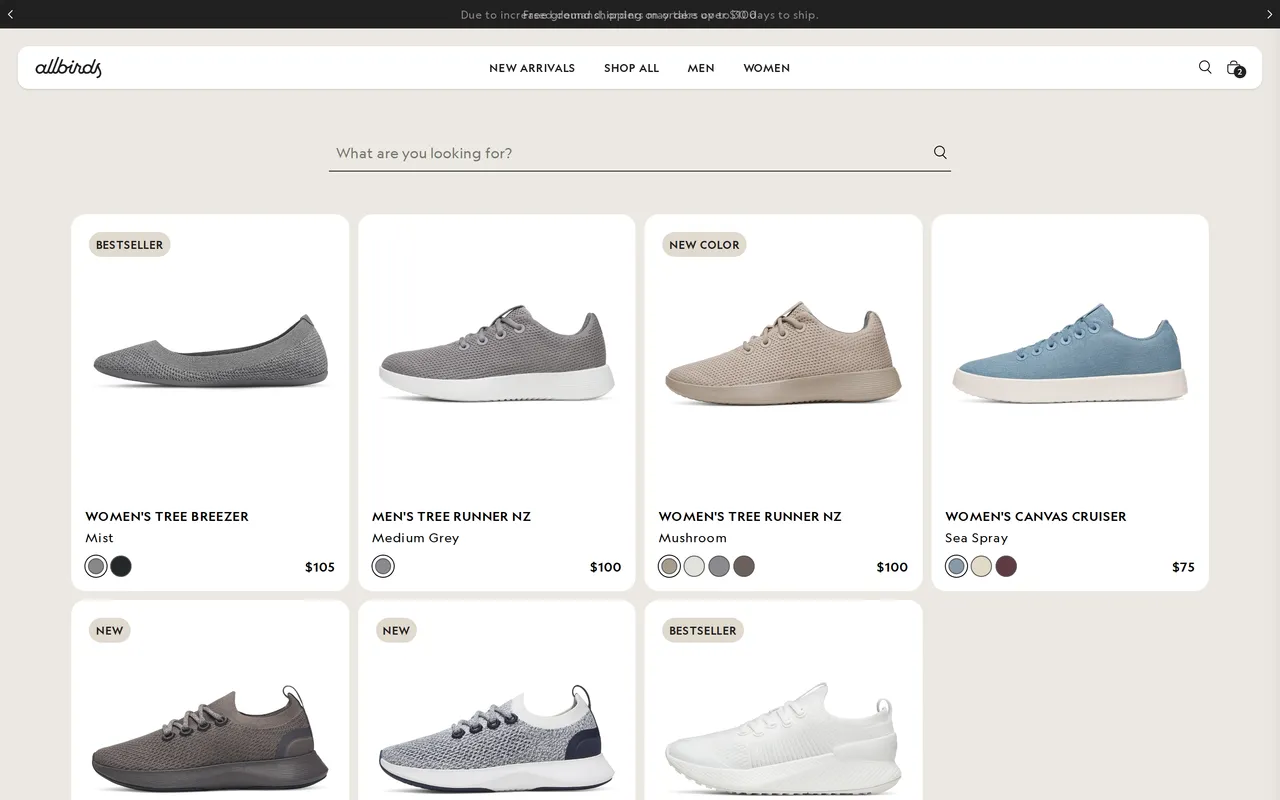Click the $105 price
This screenshot has height=800, width=1280.
[x=320, y=567]
